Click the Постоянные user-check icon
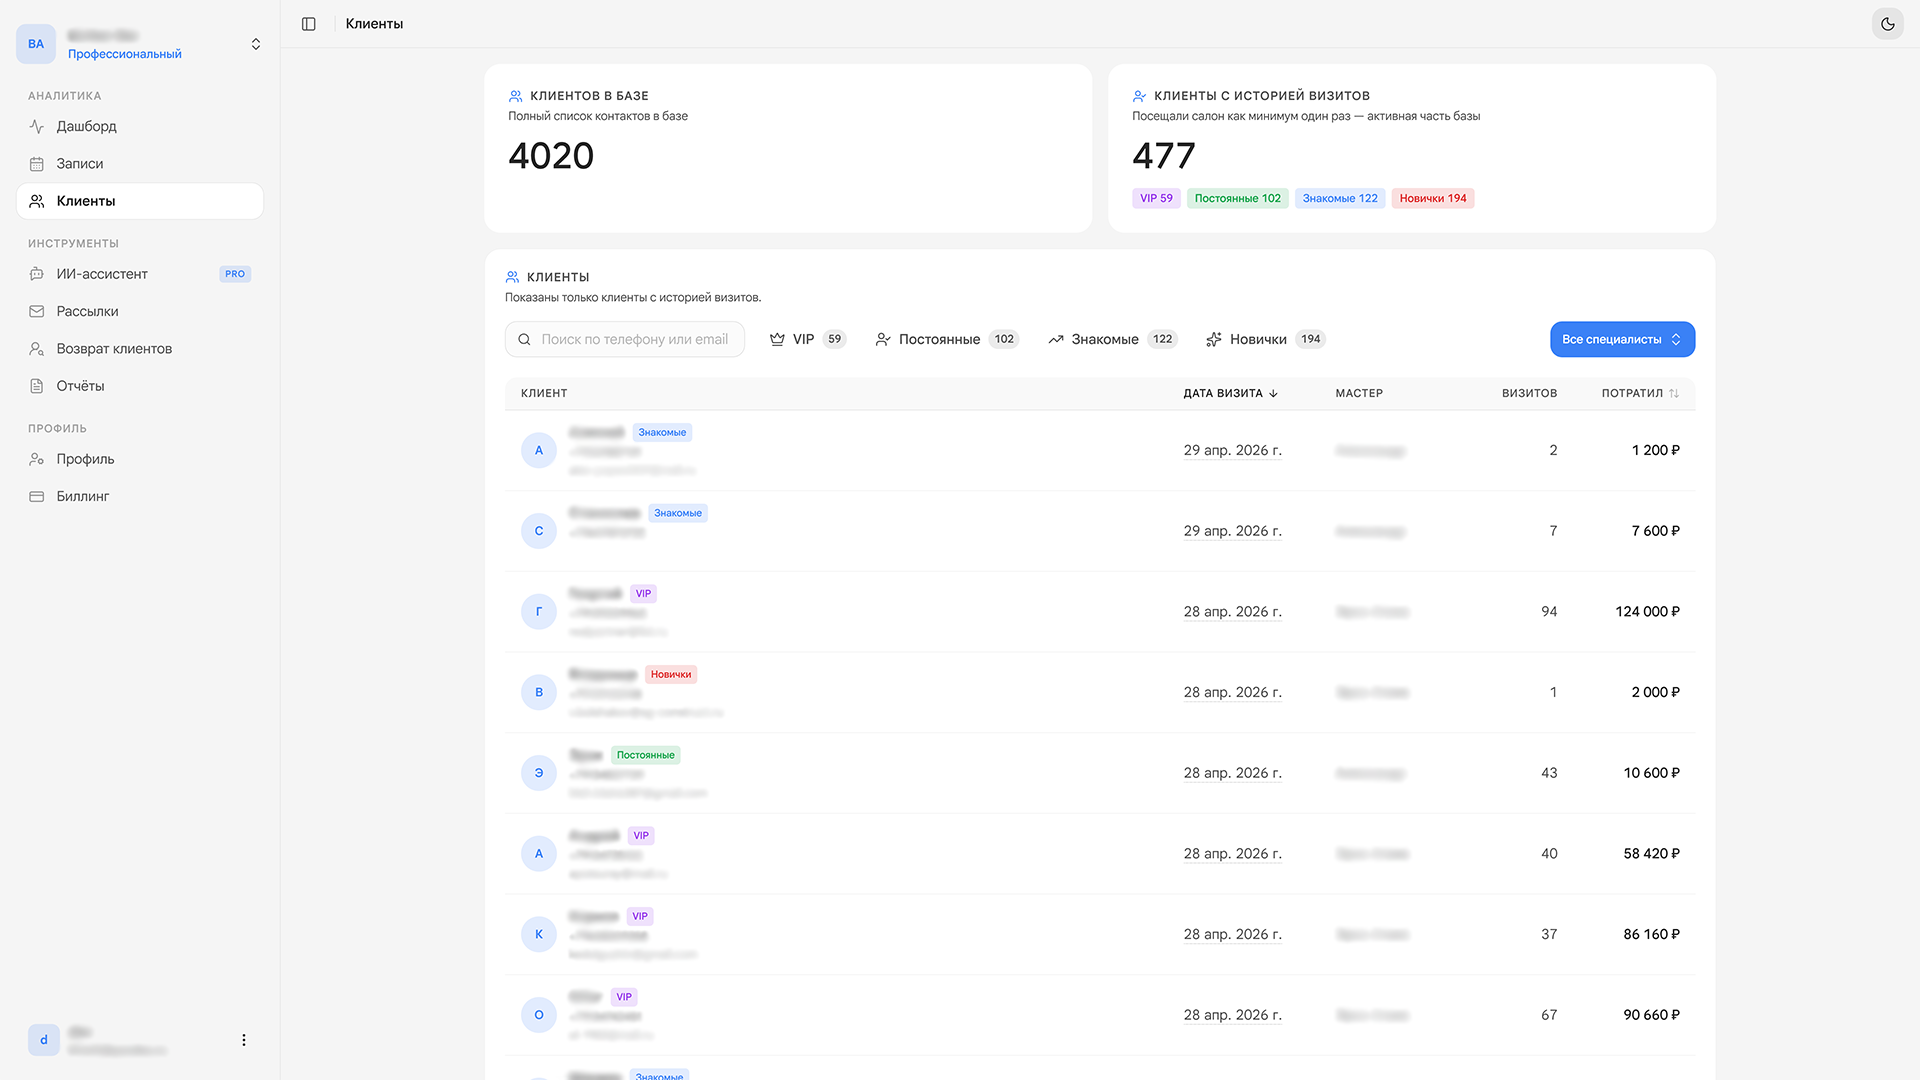Image resolution: width=1920 pixels, height=1080 pixels. pos(883,339)
